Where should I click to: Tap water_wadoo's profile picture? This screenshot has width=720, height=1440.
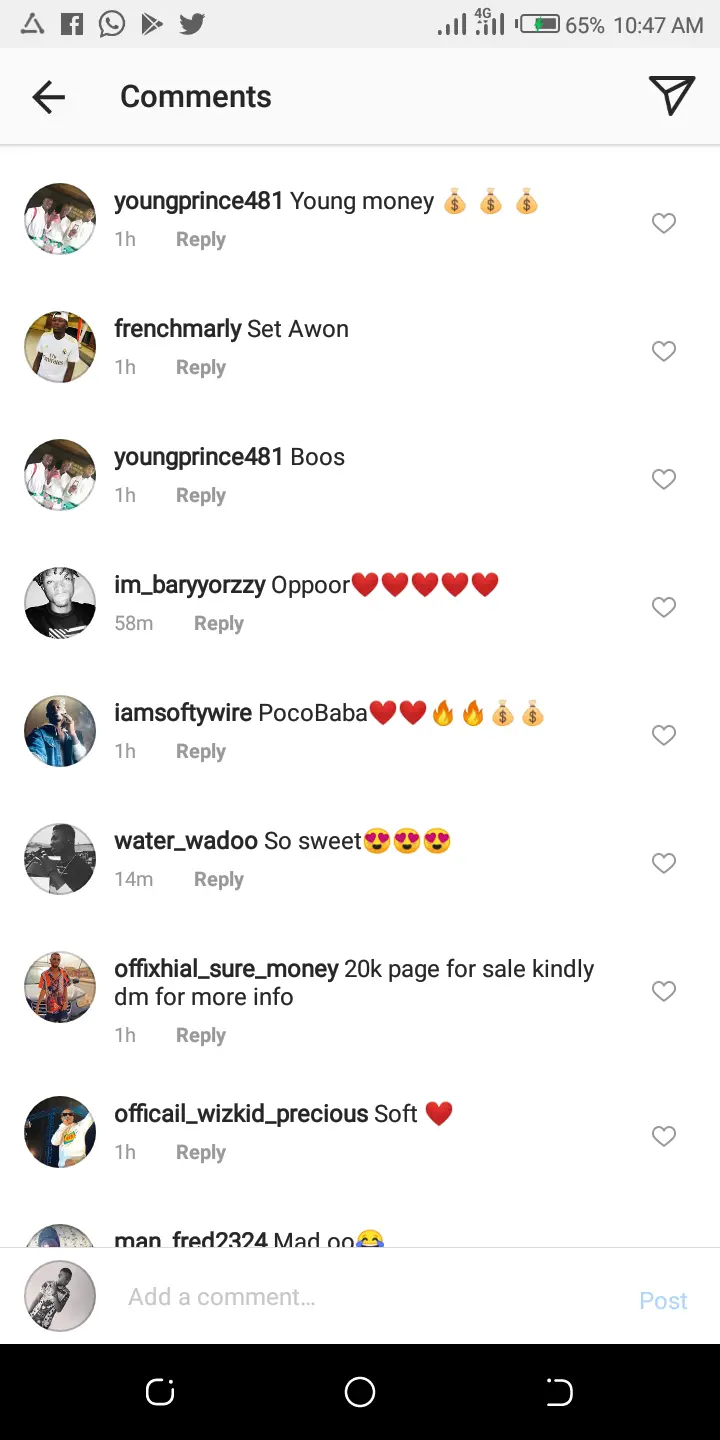[x=60, y=859]
